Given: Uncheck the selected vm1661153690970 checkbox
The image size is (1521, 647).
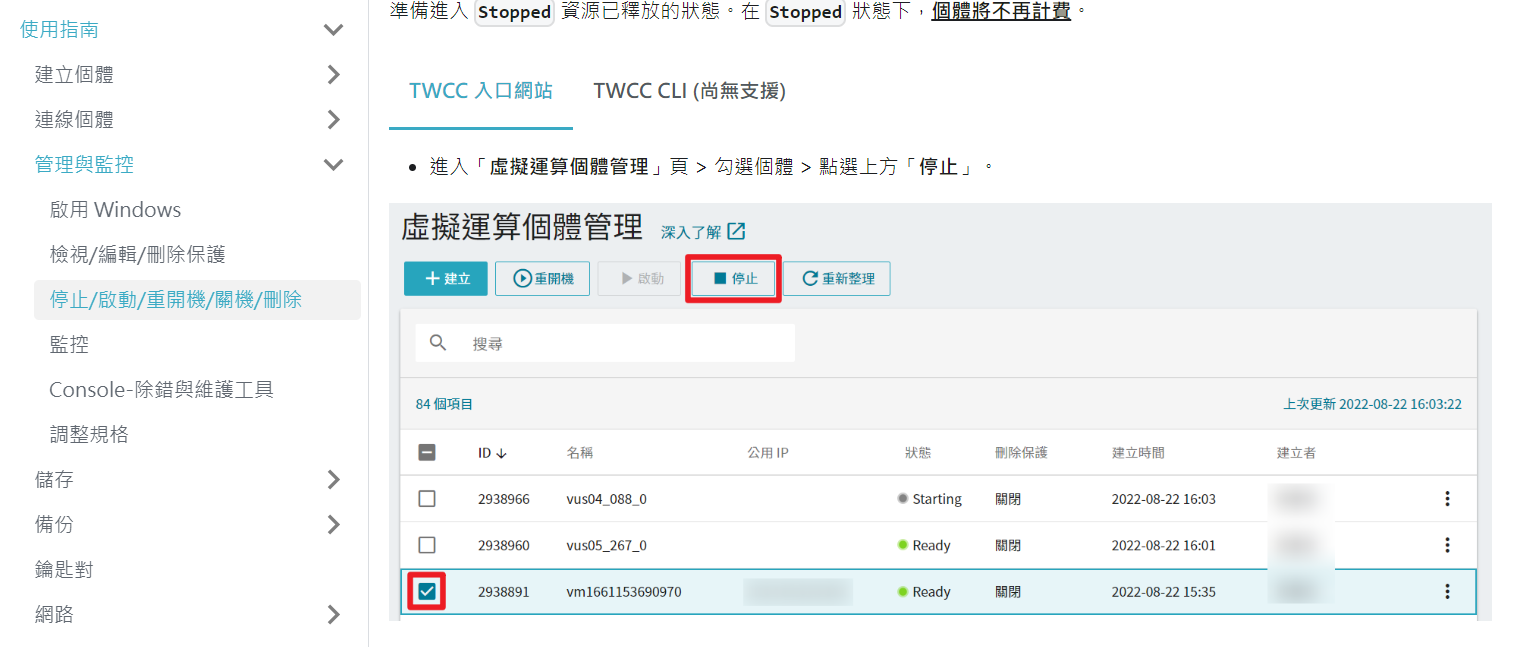Looking at the screenshot, I should (427, 591).
